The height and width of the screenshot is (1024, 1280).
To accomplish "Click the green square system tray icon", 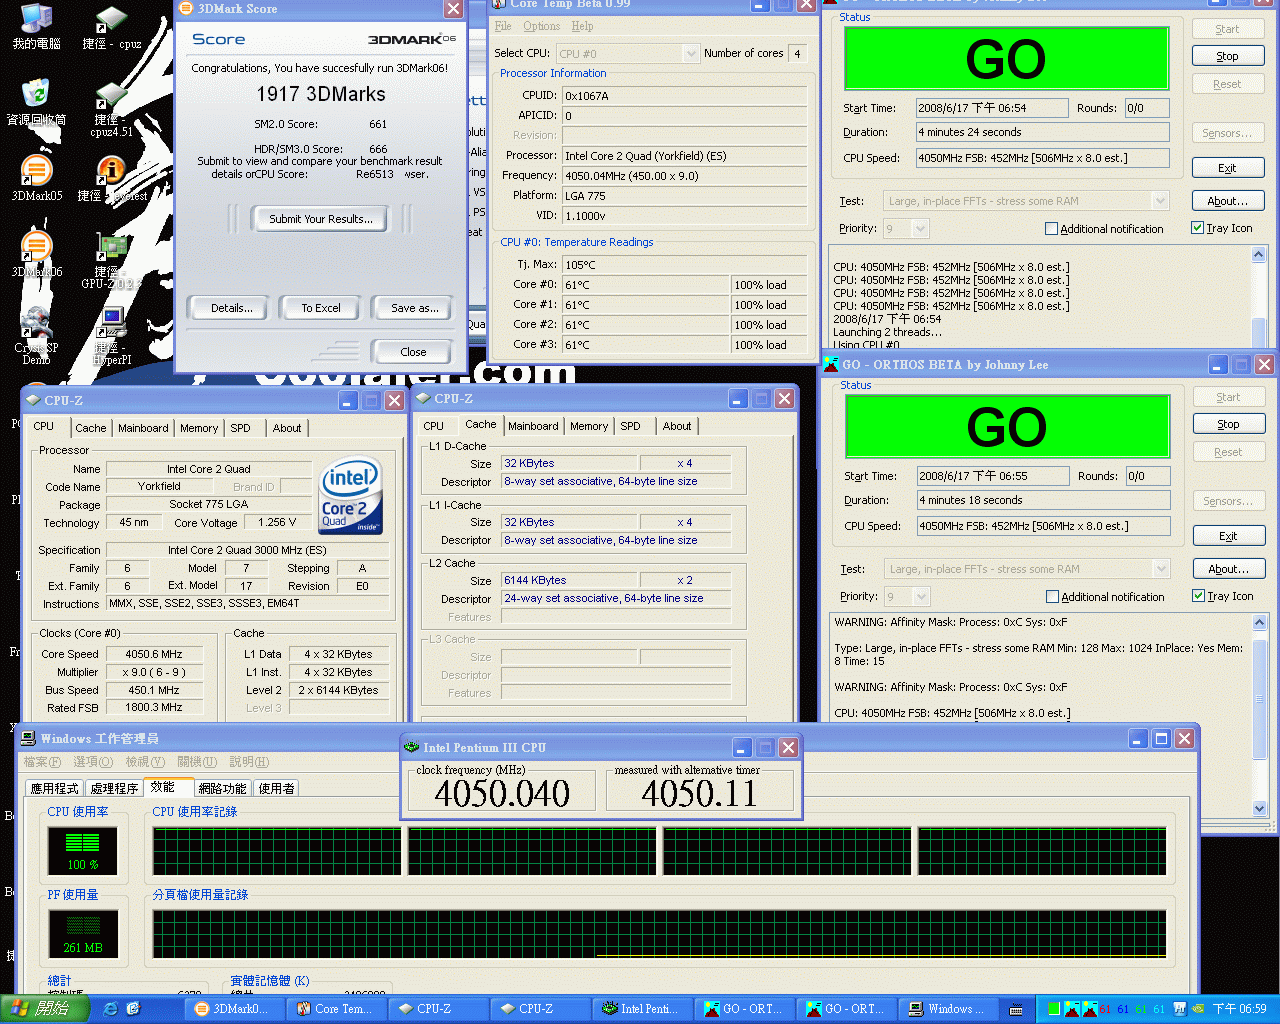I will (1053, 1009).
